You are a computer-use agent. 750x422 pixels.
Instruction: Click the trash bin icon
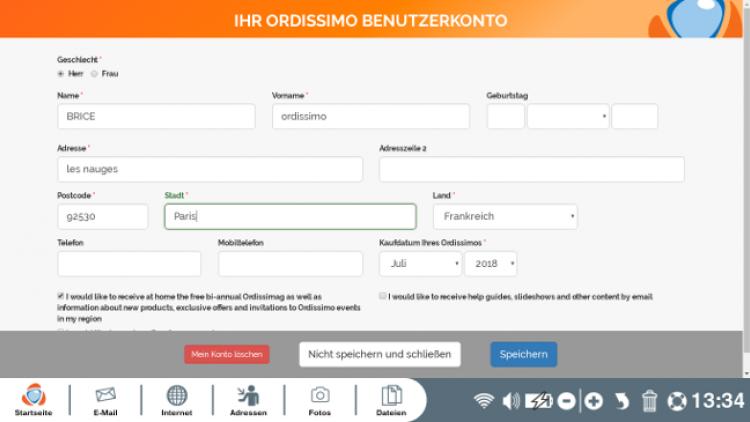click(649, 400)
